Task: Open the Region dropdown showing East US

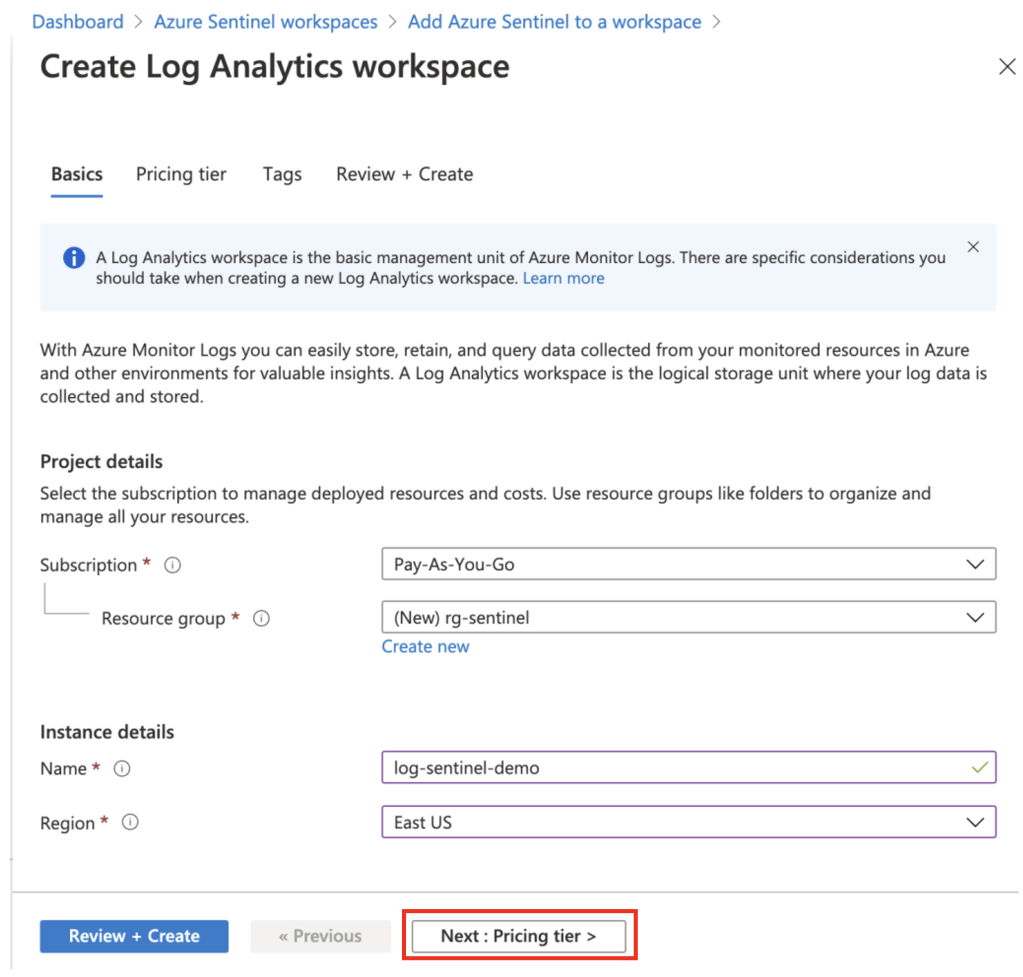Action: (688, 822)
